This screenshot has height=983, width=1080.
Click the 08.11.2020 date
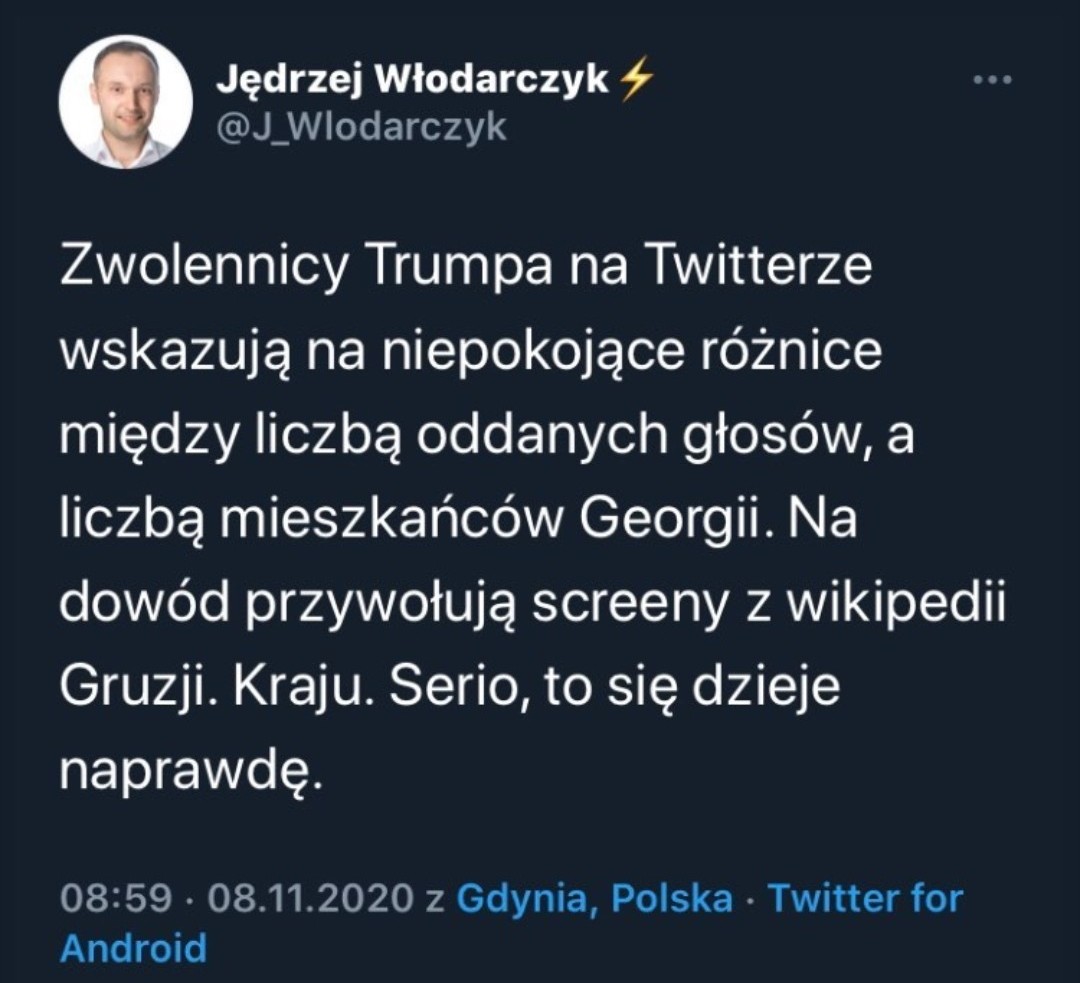pos(310,897)
